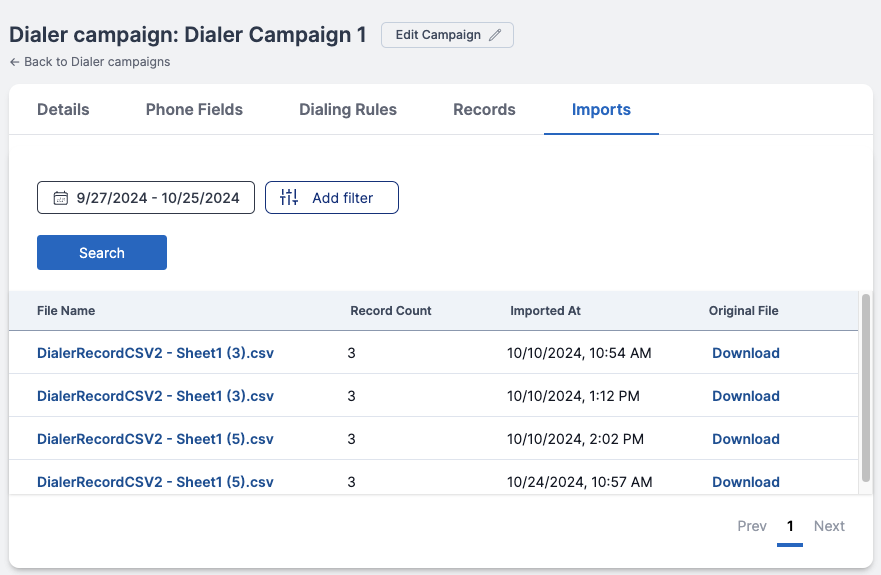
Task: Click the back arrow to Dialer campaigns
Action: [15, 62]
